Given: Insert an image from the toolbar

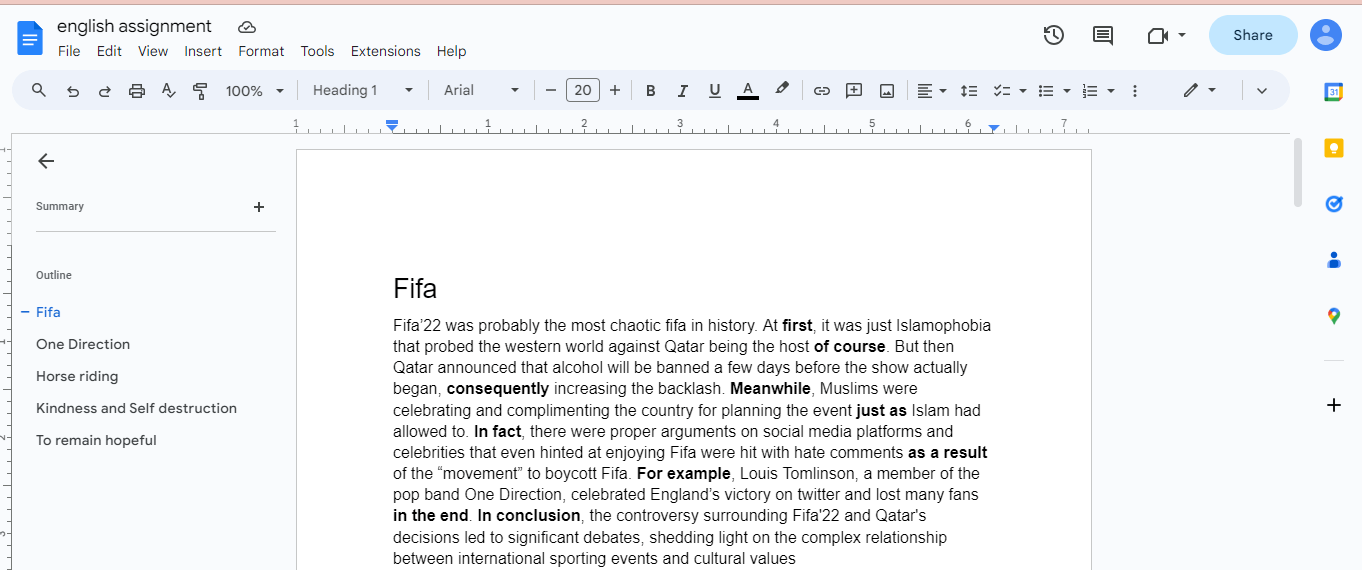Looking at the screenshot, I should 887,91.
